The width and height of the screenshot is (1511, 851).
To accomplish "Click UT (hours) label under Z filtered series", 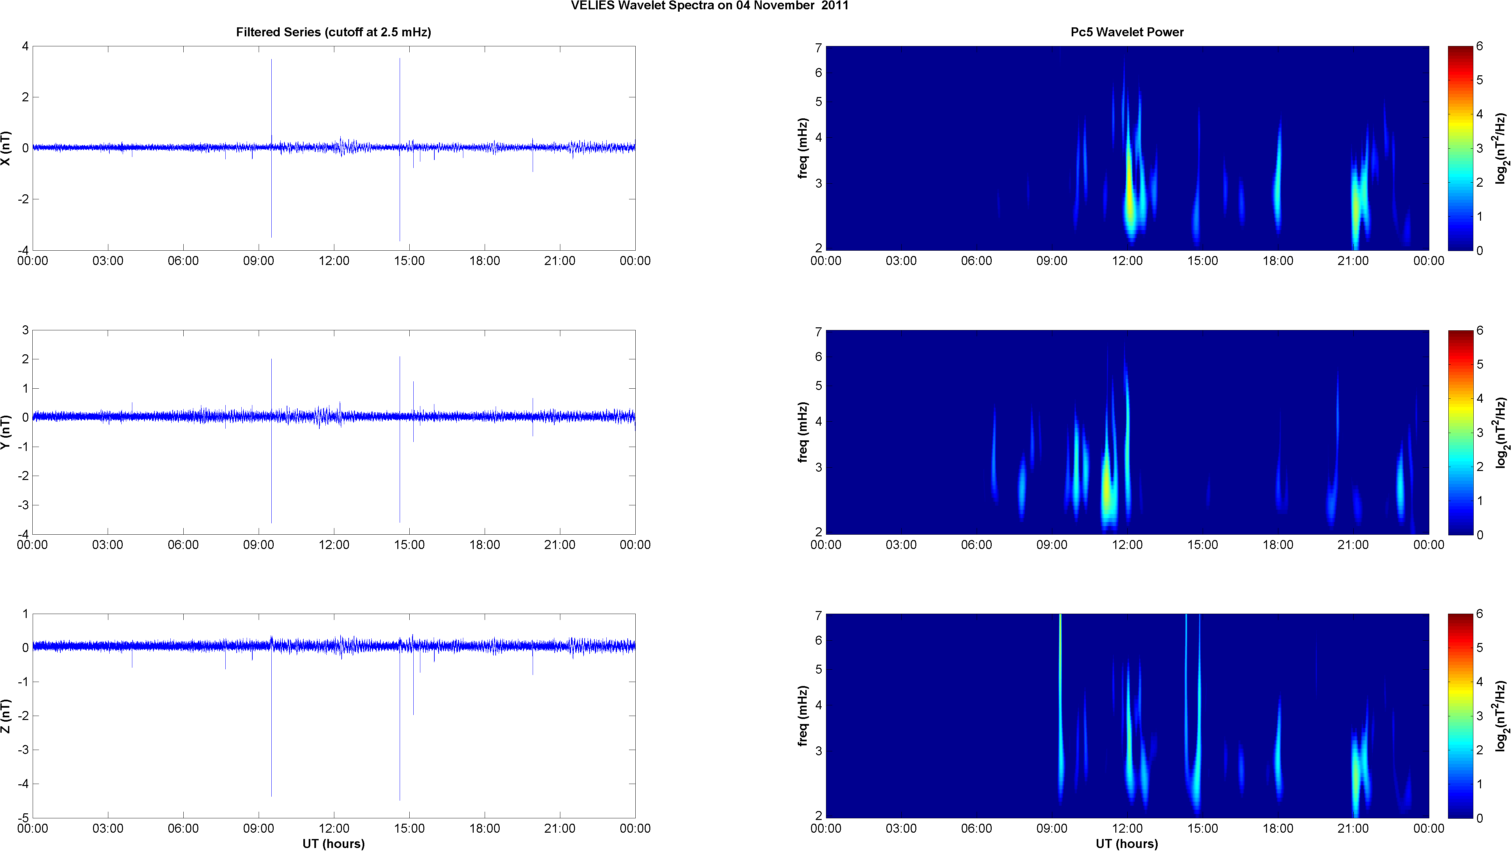I will pos(333,843).
